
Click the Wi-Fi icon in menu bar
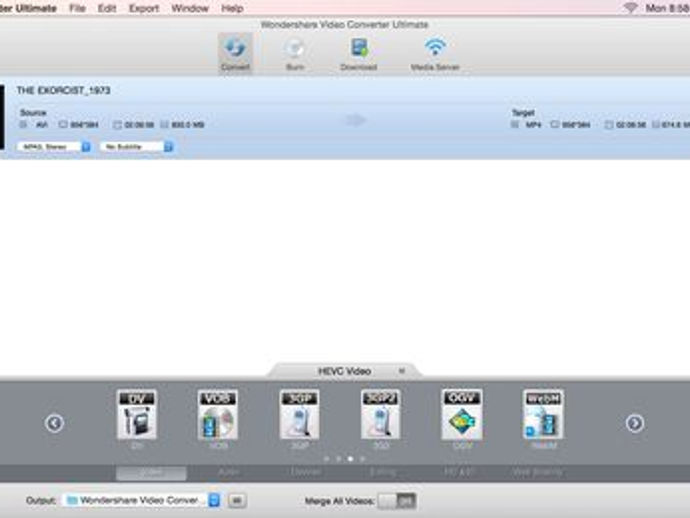coord(631,8)
